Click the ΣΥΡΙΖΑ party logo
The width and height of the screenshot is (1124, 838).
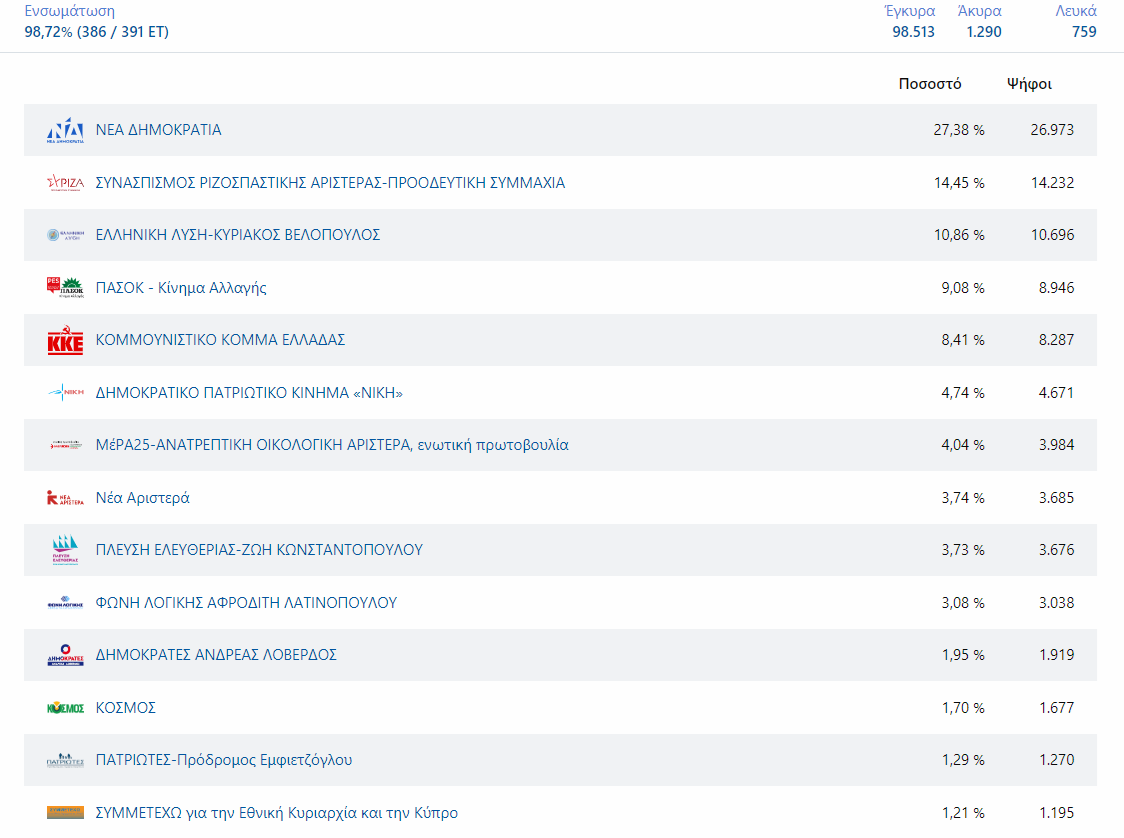65,183
